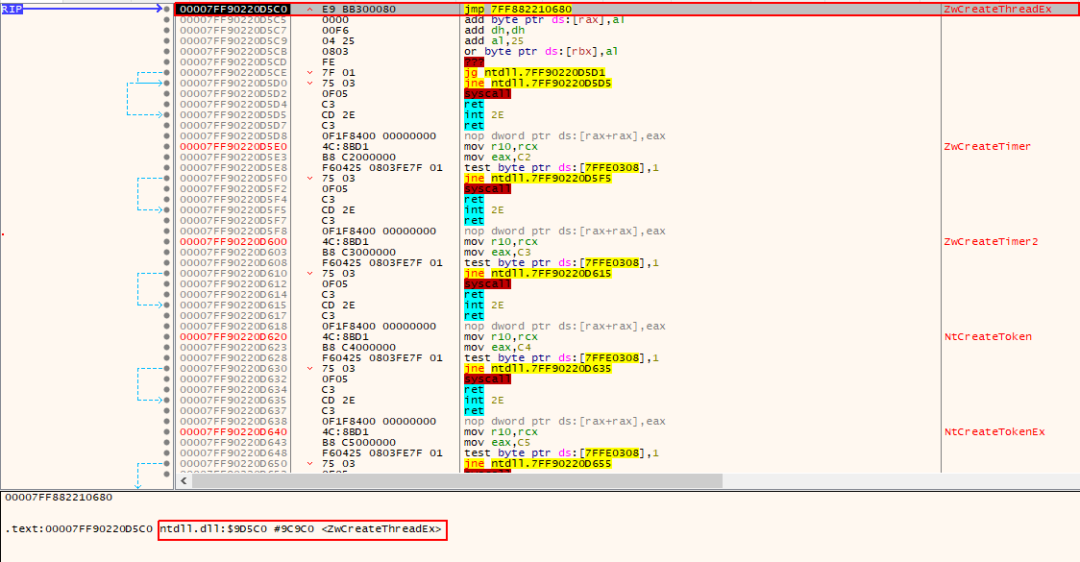Toggle breakpoint dot on row 00007FF90220D640
Viewport: 1080px width, 562px height.
click(x=167, y=432)
